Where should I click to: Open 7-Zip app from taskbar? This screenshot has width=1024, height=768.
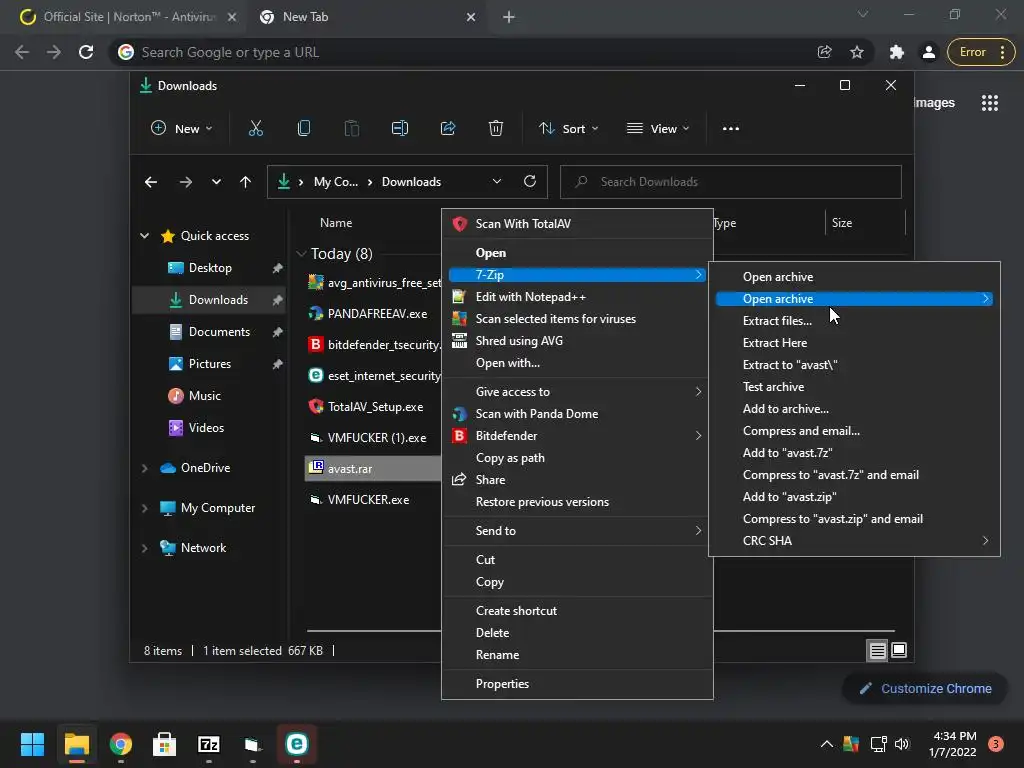(208, 744)
